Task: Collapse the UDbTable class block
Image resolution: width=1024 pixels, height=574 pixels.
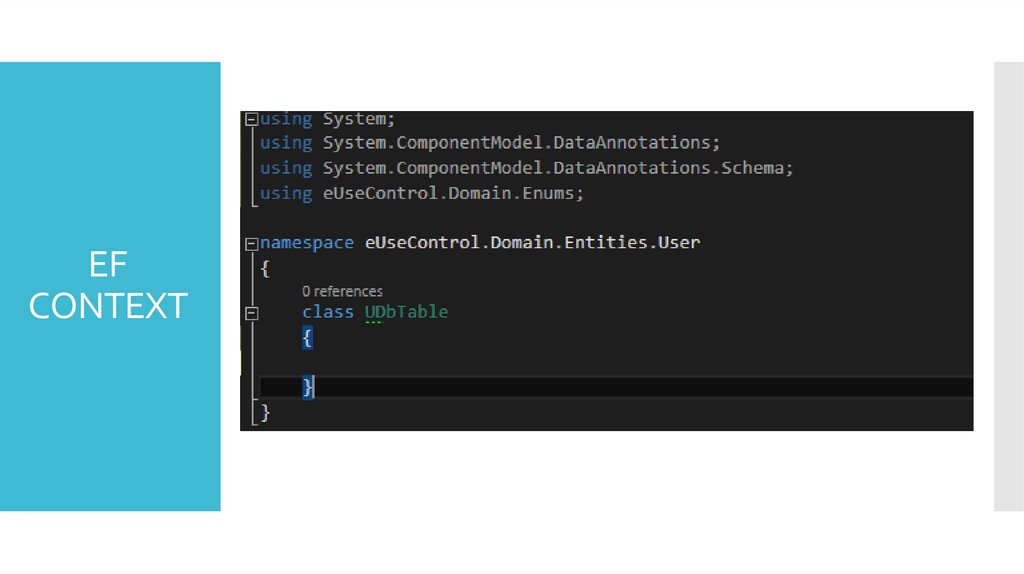Action: 251,313
